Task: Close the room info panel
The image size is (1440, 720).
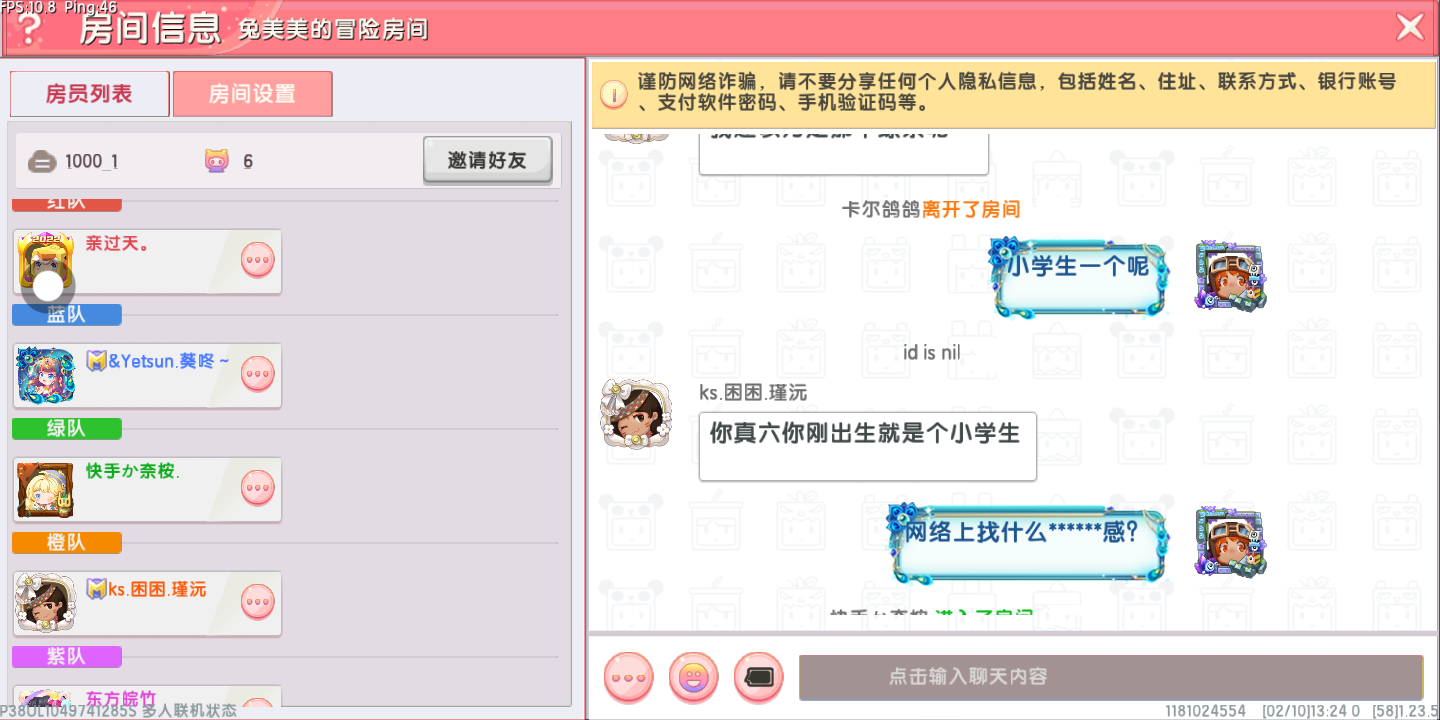Action: 1410,27
